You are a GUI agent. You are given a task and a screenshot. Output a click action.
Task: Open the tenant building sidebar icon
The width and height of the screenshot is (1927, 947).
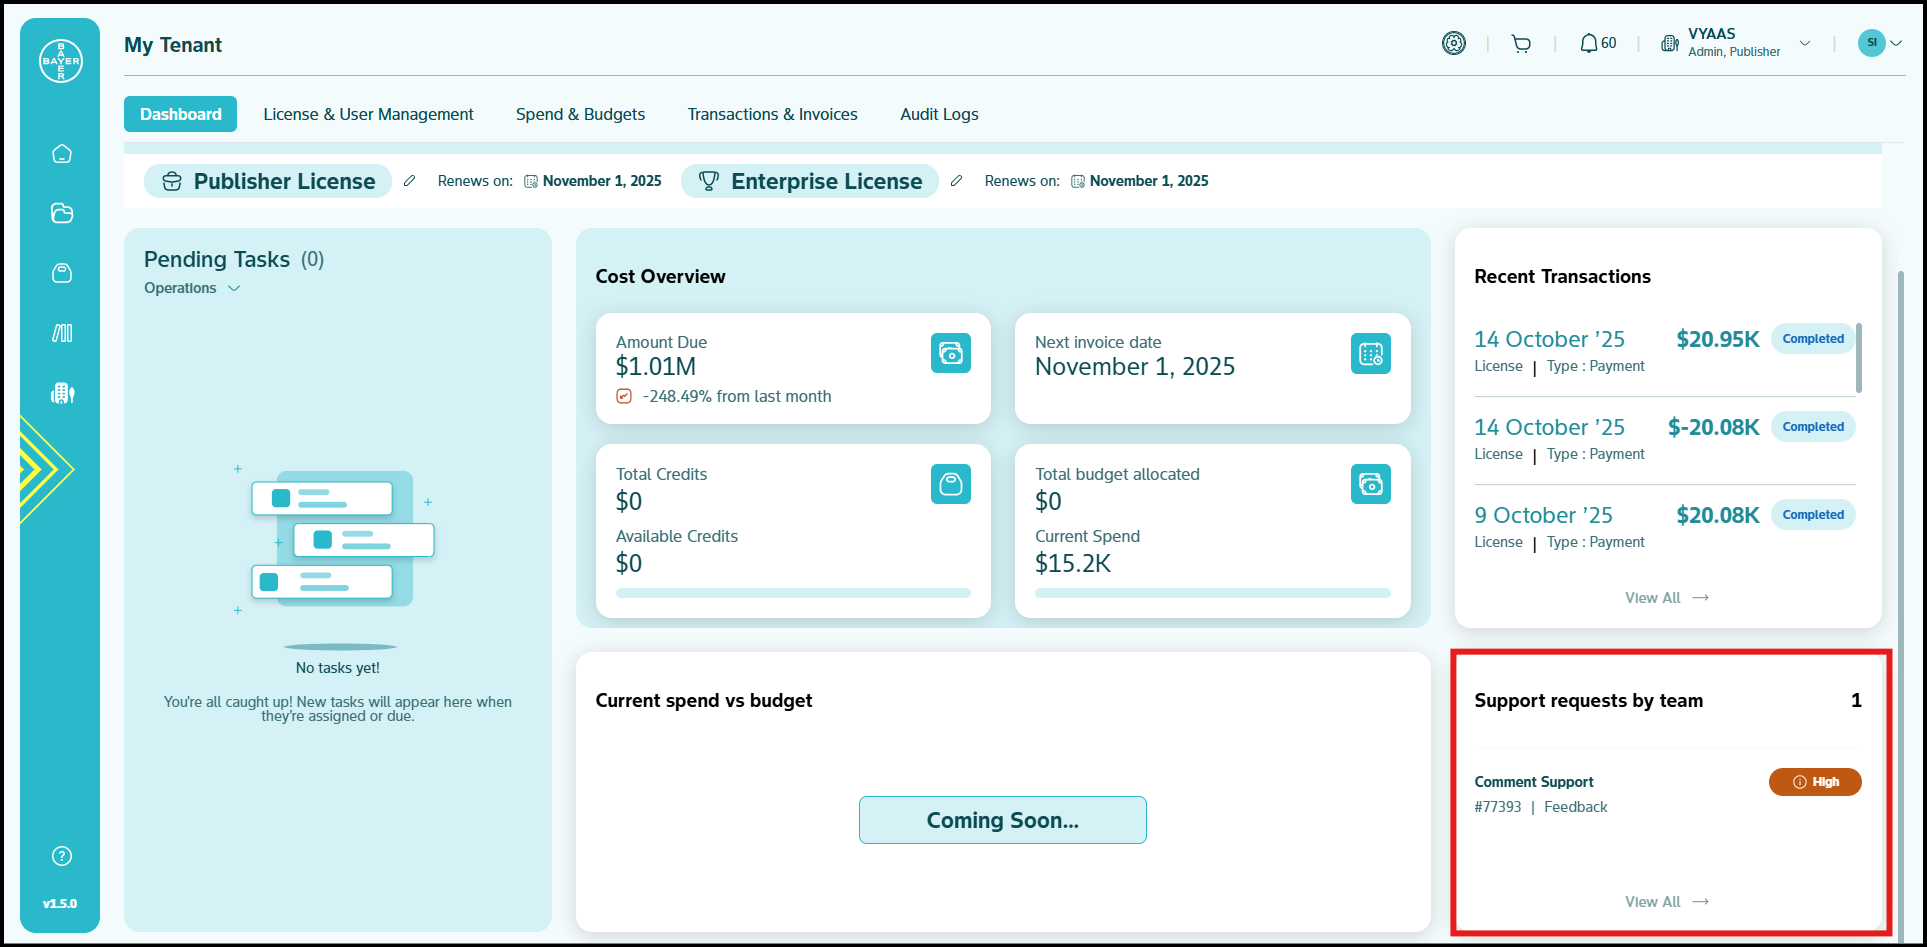pos(62,393)
